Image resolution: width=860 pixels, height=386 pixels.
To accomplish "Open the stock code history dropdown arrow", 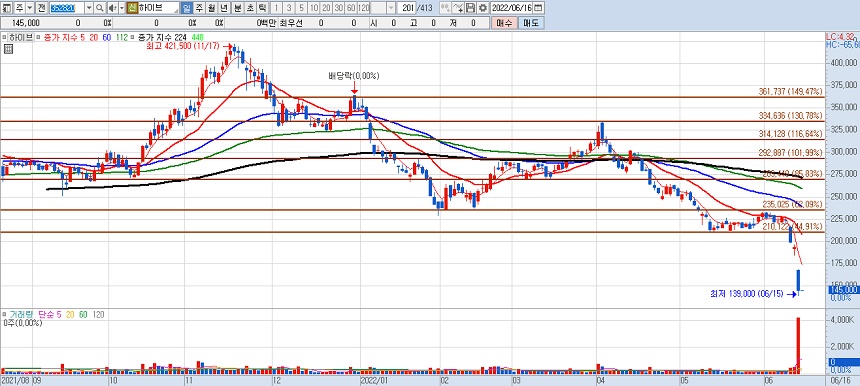I will click(89, 8).
